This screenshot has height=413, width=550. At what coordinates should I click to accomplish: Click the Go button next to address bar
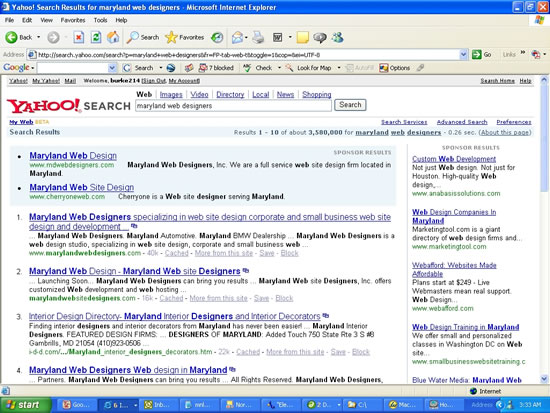pos(482,55)
